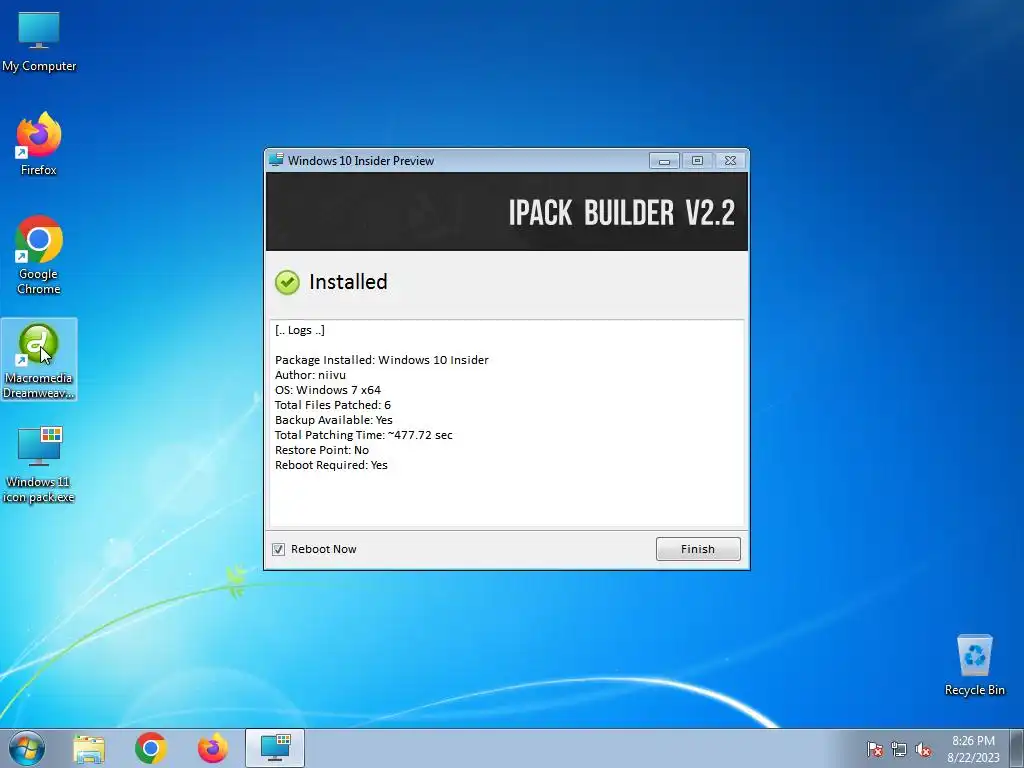Click the 'Backup Available: Yes' log line
The height and width of the screenshot is (768, 1024).
[x=334, y=420]
